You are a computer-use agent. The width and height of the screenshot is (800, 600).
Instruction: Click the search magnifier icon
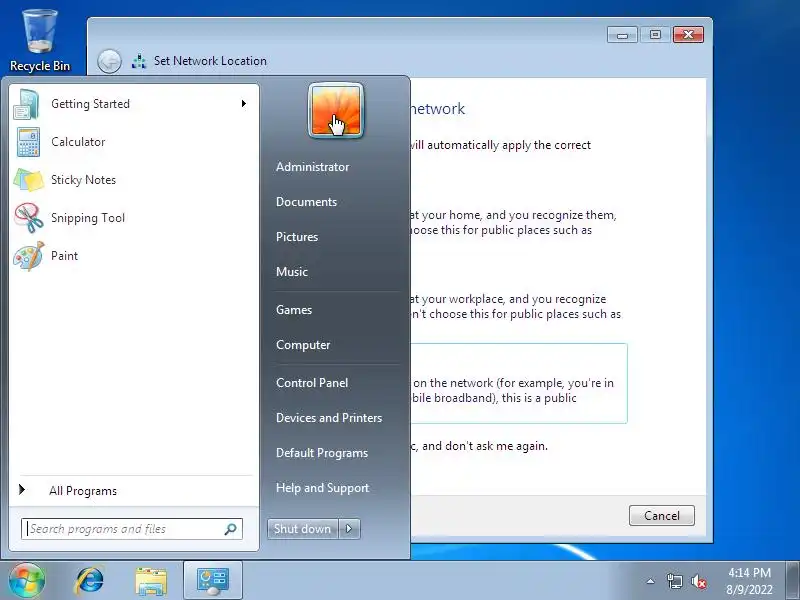click(x=231, y=529)
